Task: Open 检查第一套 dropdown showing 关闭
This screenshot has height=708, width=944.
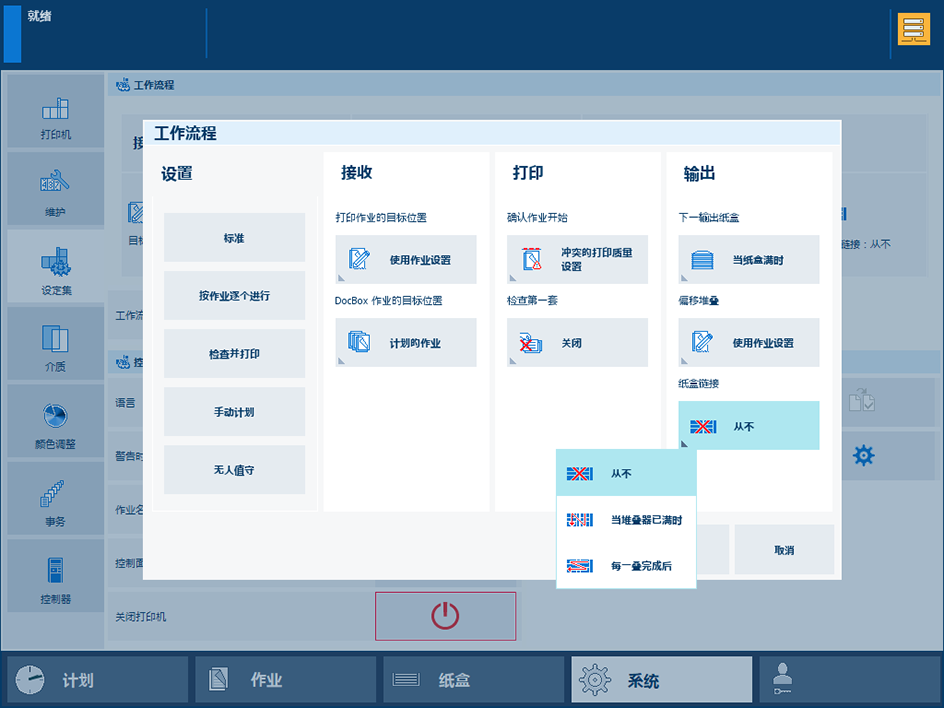Action: coord(577,343)
